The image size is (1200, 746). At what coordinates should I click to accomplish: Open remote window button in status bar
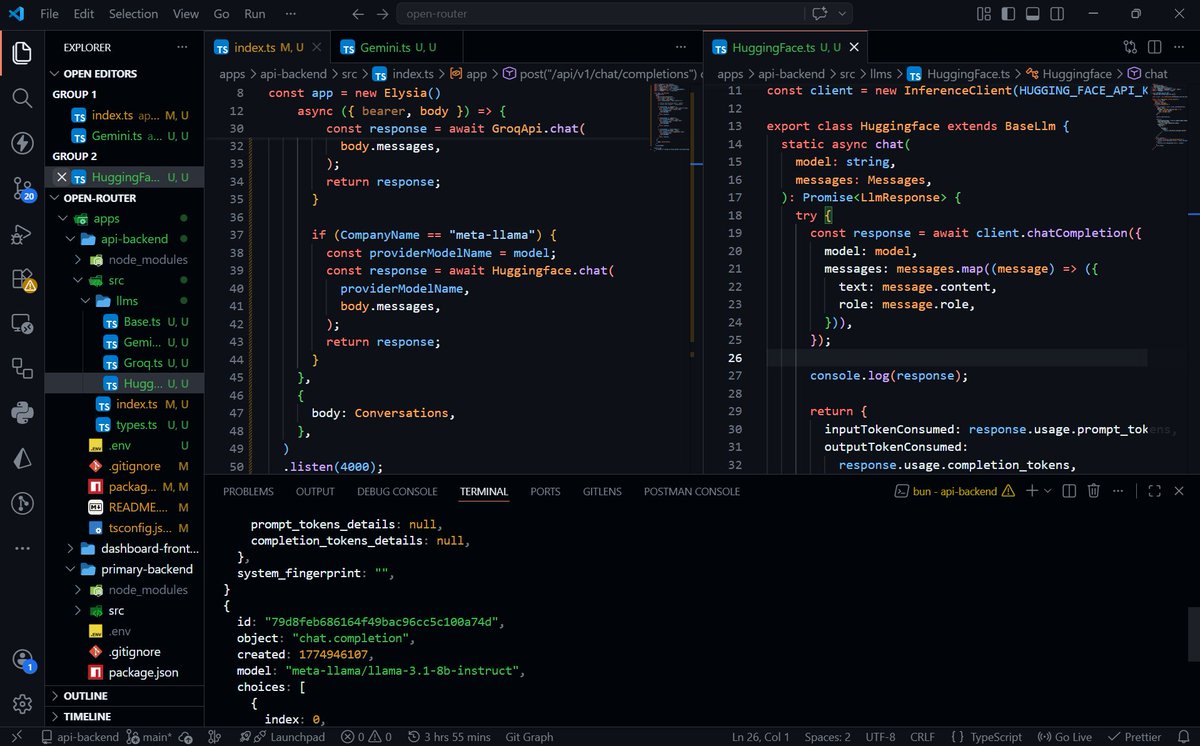point(19,737)
